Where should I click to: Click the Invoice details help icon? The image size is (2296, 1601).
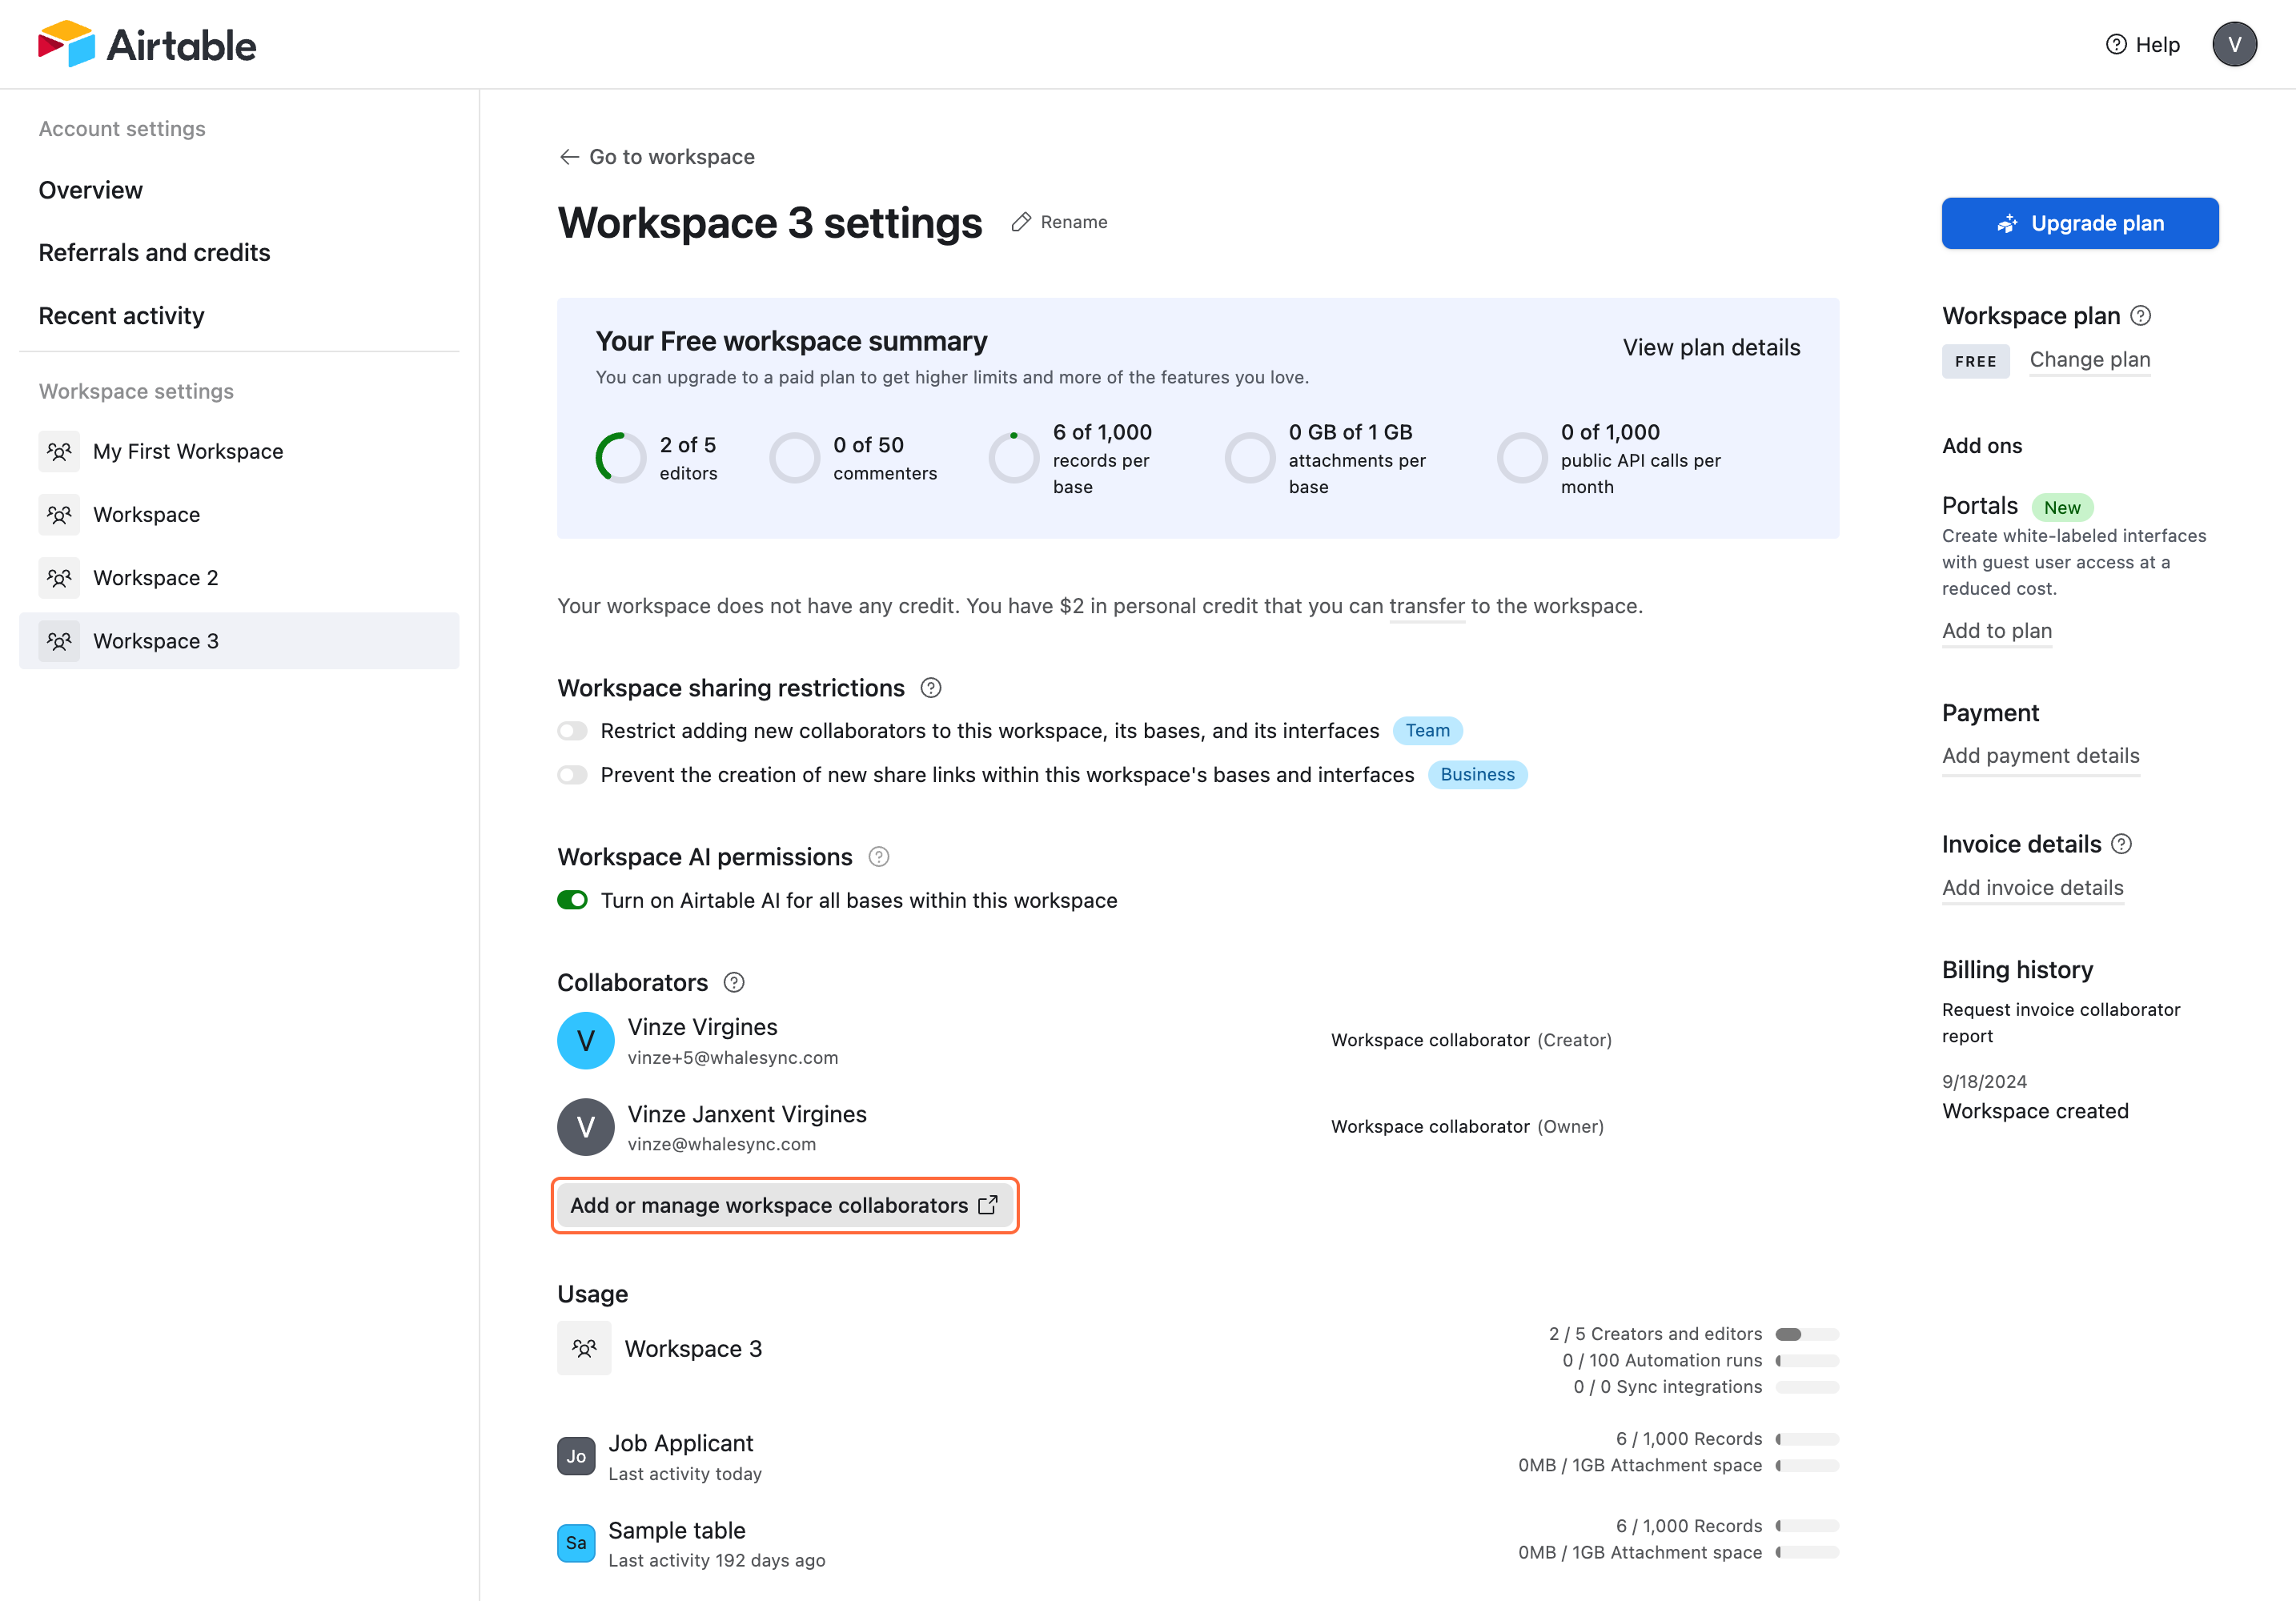pyautogui.click(x=2121, y=844)
